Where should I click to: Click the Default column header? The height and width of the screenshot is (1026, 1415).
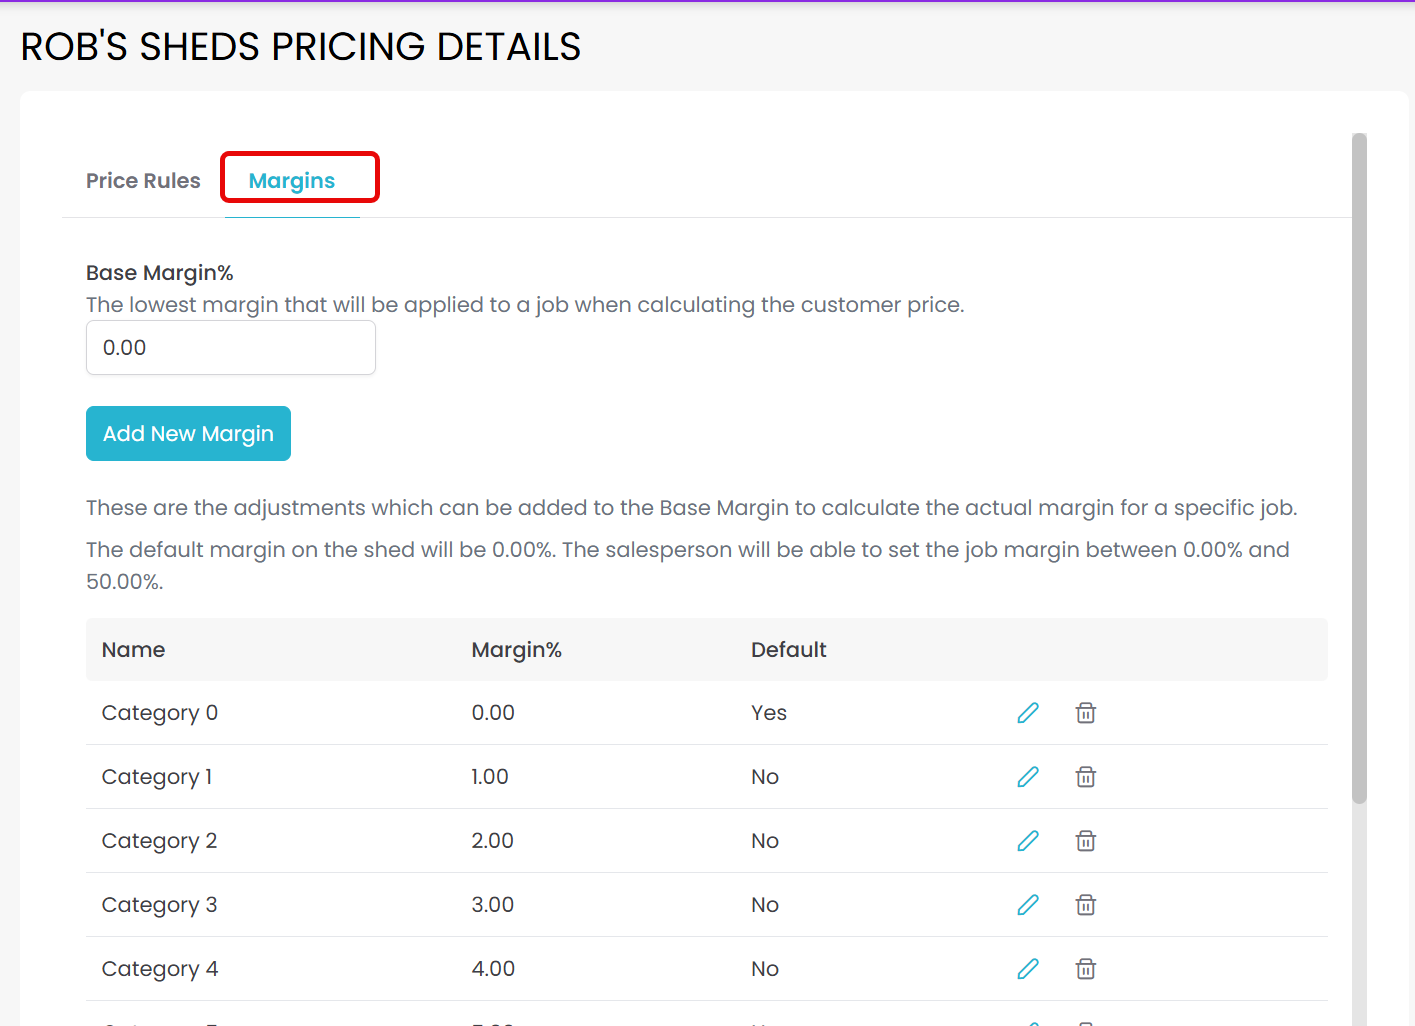coord(788,650)
